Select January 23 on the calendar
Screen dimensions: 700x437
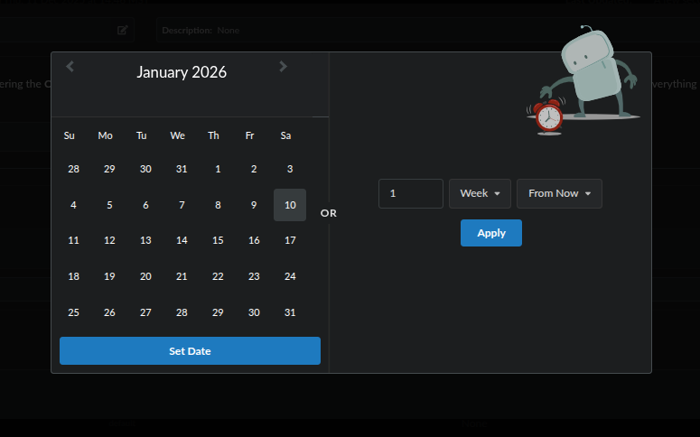pos(254,276)
